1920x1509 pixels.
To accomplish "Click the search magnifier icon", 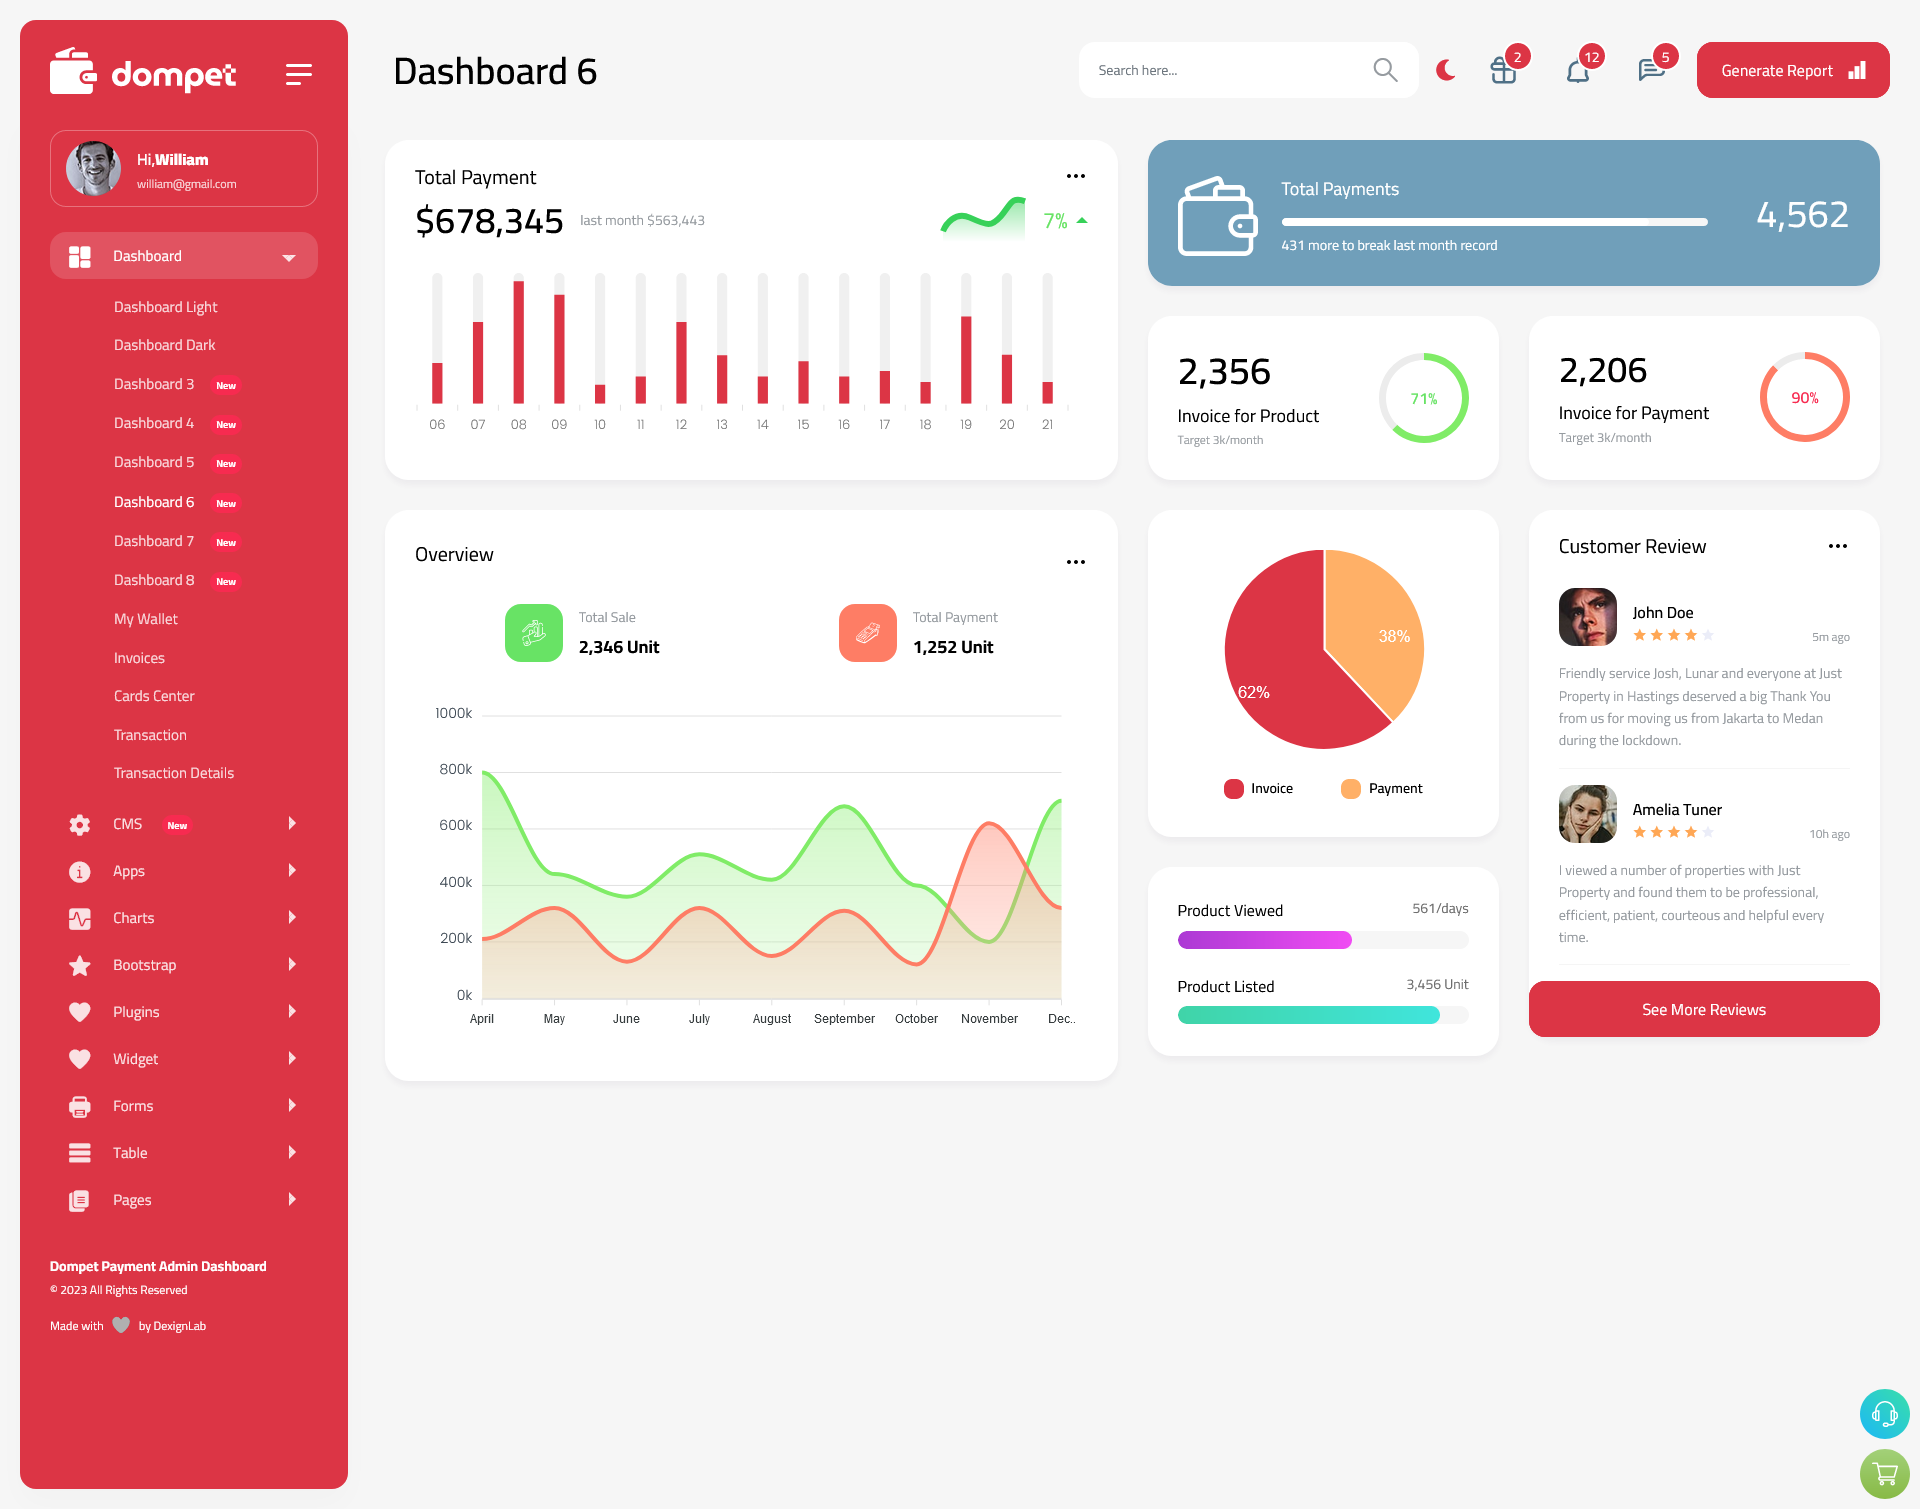I will pyautogui.click(x=1385, y=69).
